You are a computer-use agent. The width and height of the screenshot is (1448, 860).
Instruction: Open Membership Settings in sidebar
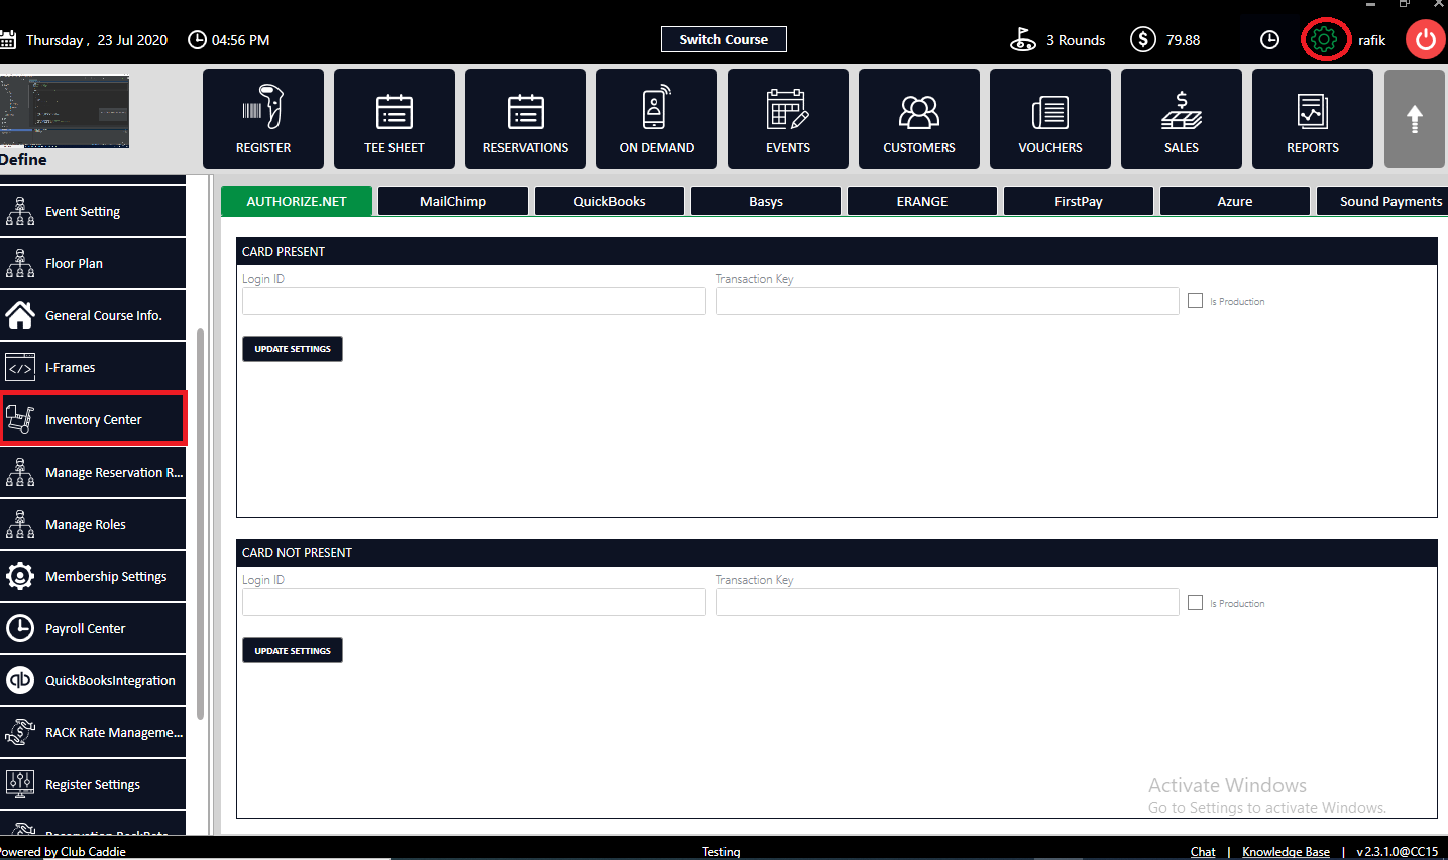[x=93, y=576]
